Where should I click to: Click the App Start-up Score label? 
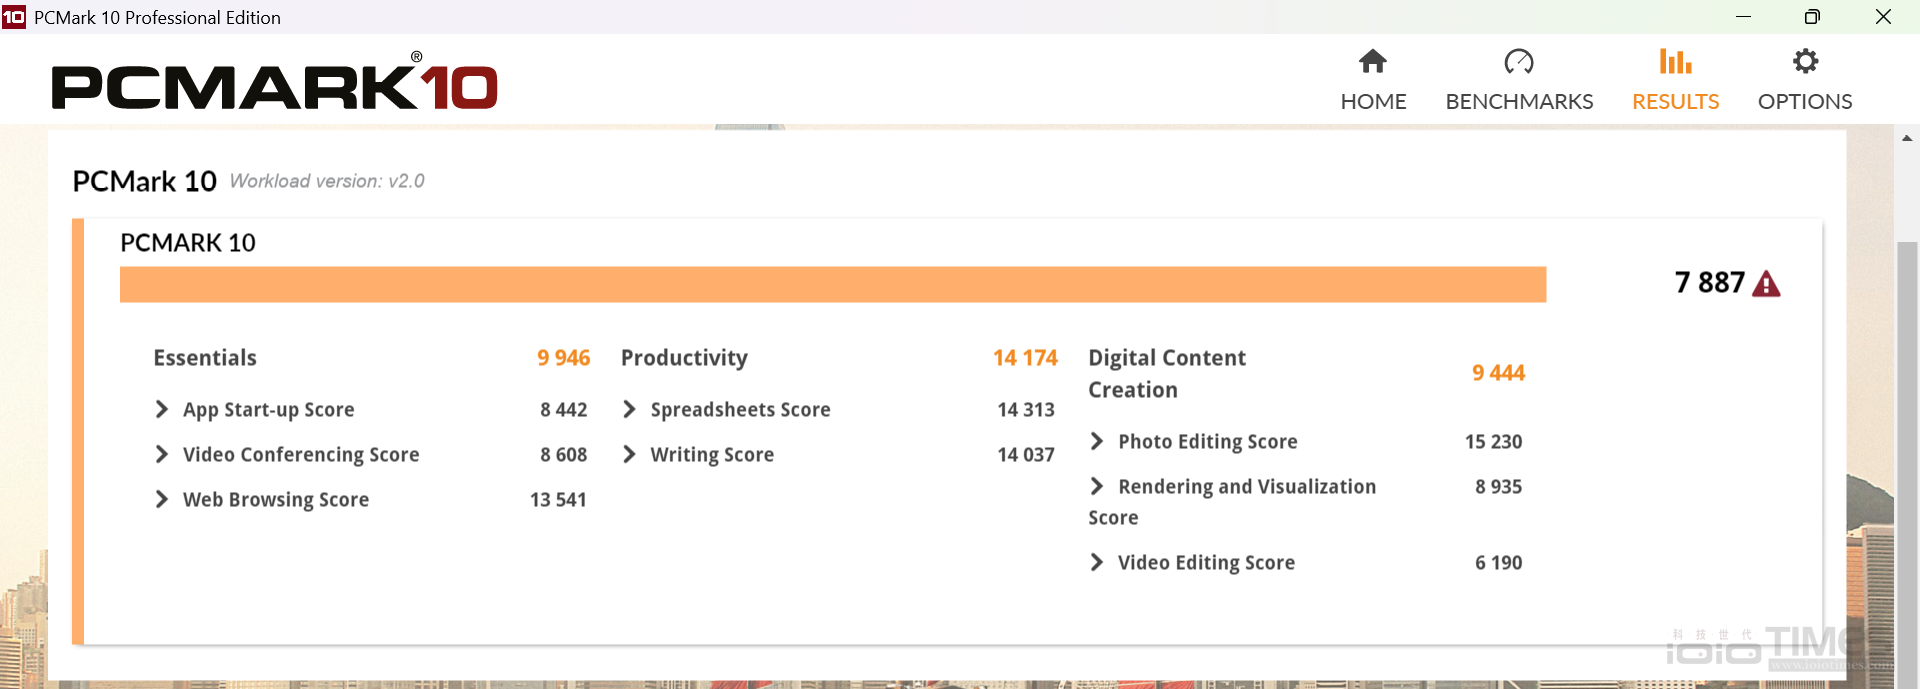click(268, 410)
